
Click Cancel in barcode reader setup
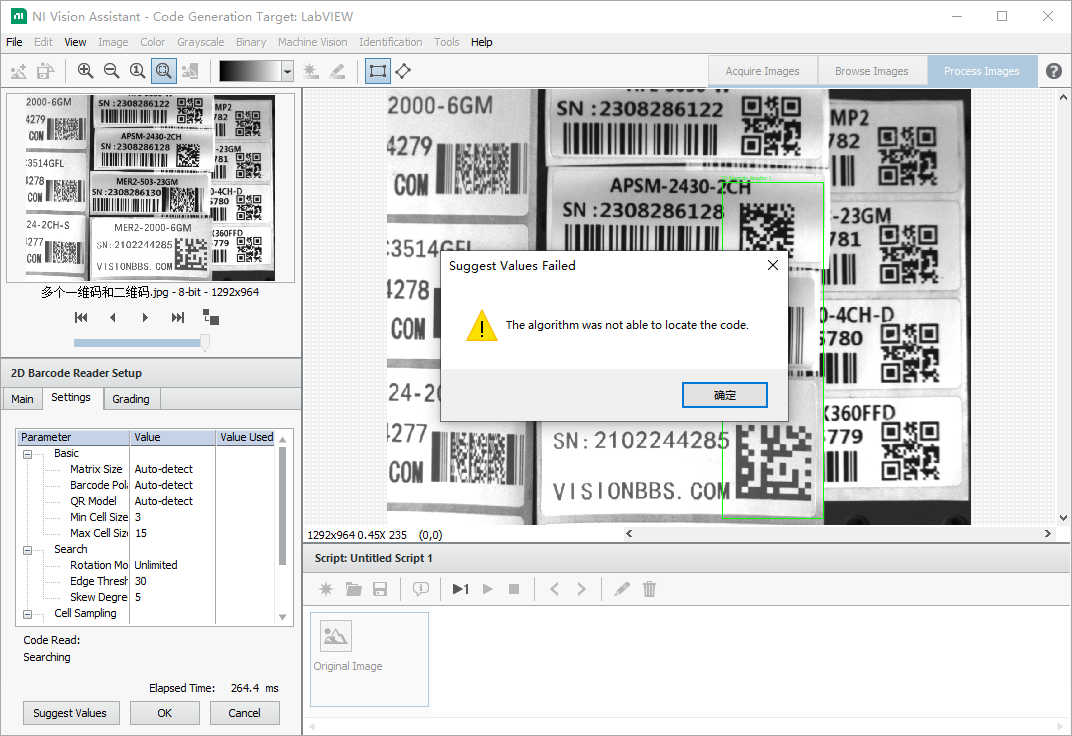pyautogui.click(x=244, y=713)
